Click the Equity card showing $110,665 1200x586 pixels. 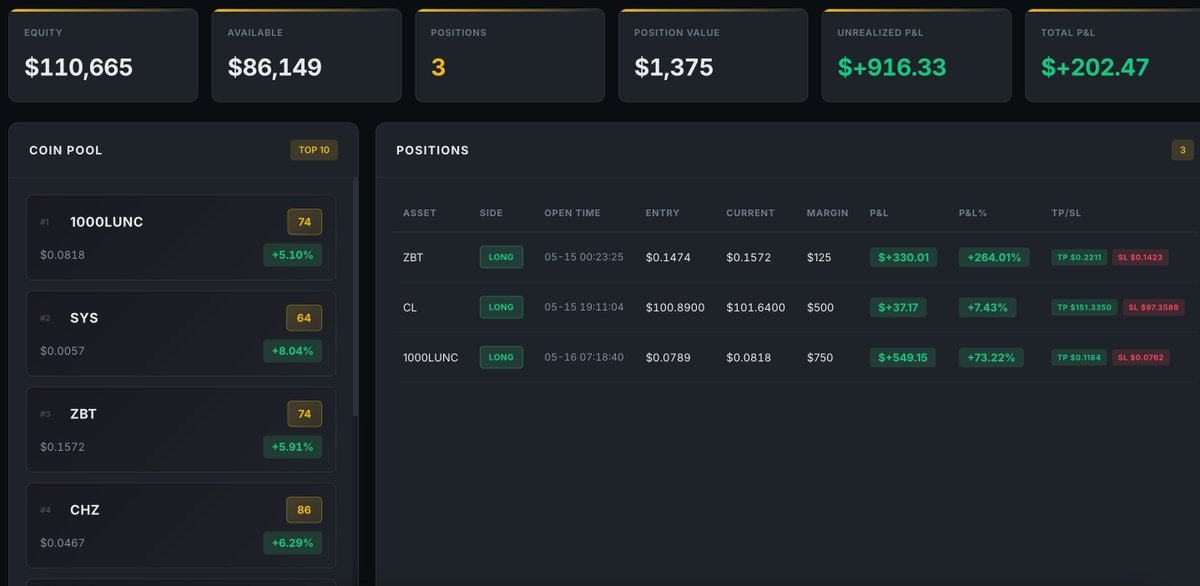[103, 55]
